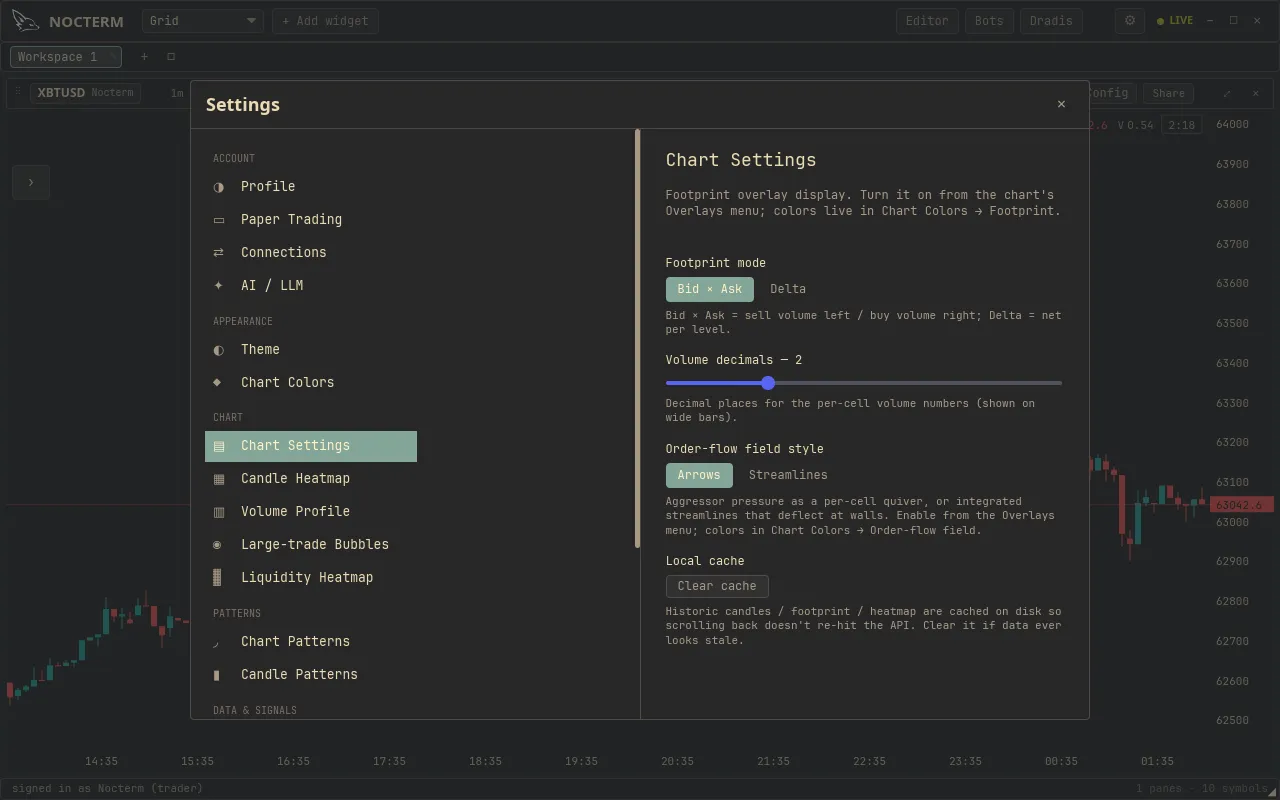Close the Settings dialog with the X
The height and width of the screenshot is (800, 1280).
pyautogui.click(x=1061, y=104)
